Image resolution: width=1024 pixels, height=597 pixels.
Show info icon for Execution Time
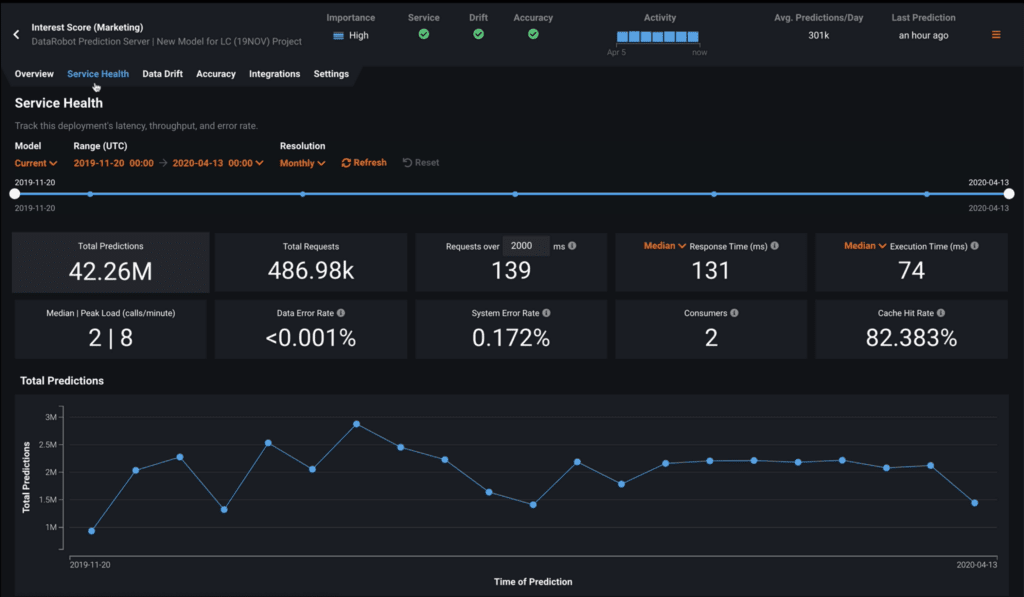pos(974,246)
